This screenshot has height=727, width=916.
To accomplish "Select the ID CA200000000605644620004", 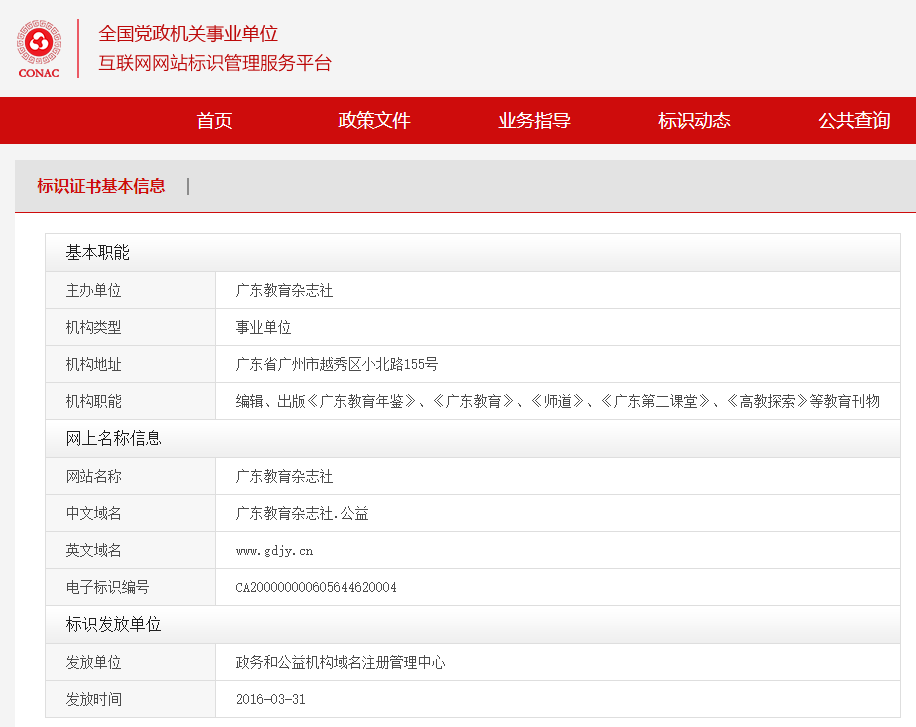I will [x=316, y=587].
